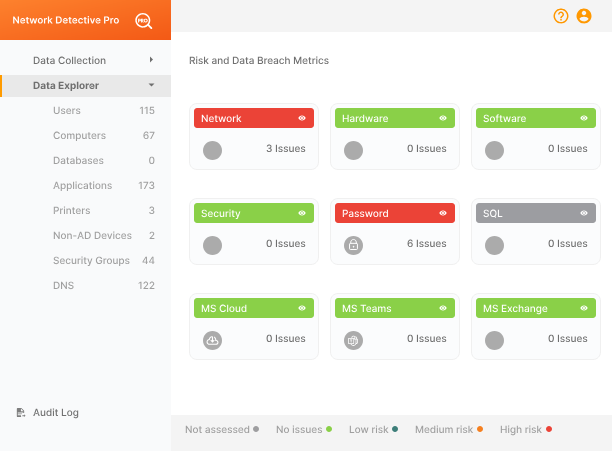
Task: Toggle the eye icon on Network card
Action: tap(302, 118)
